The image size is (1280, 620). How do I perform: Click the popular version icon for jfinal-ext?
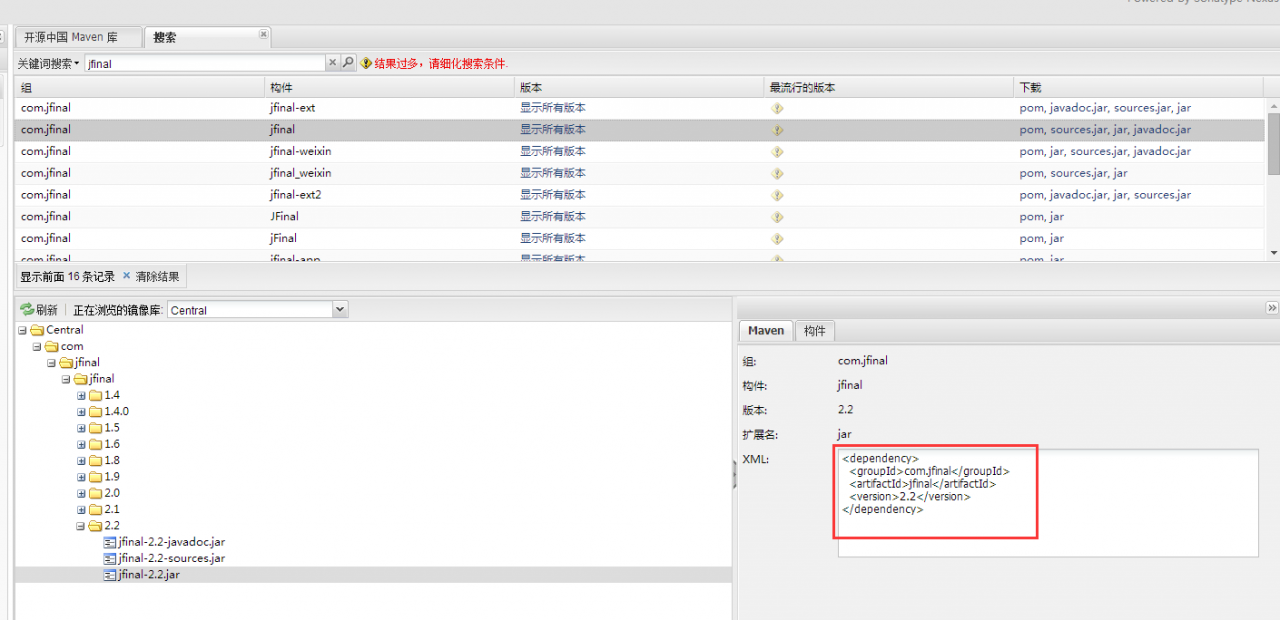[x=777, y=108]
